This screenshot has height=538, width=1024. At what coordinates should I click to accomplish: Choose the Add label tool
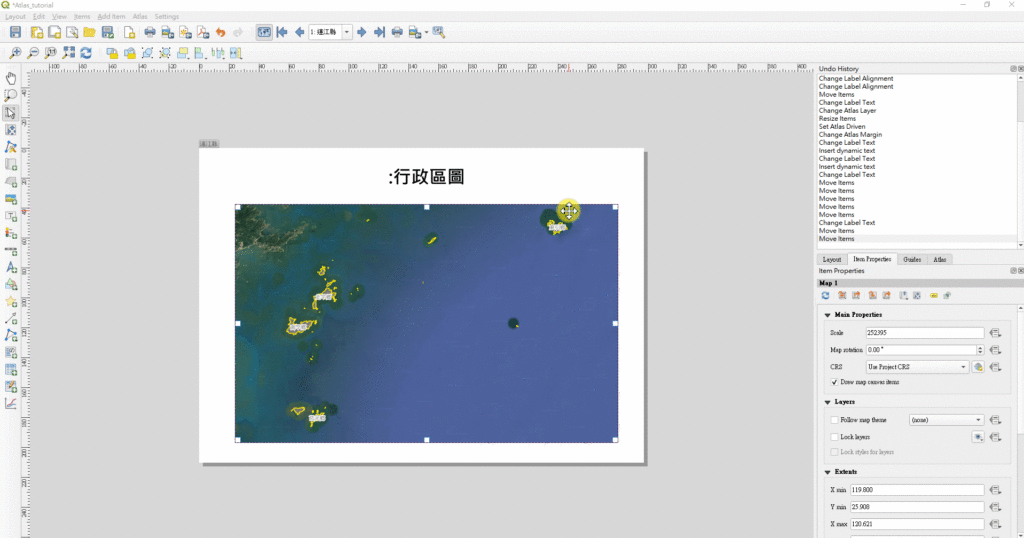11,216
